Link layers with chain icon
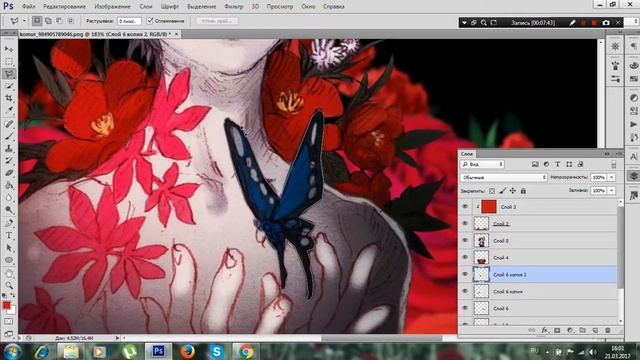The image size is (640, 360). click(x=531, y=330)
